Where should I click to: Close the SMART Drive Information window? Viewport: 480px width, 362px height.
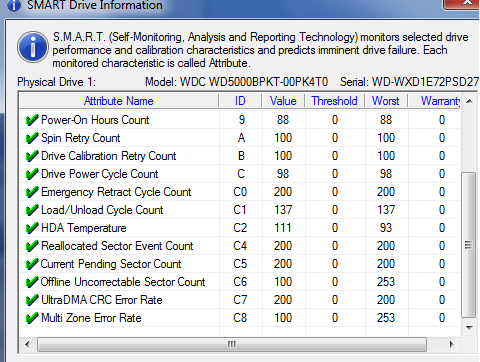click(463, 3)
